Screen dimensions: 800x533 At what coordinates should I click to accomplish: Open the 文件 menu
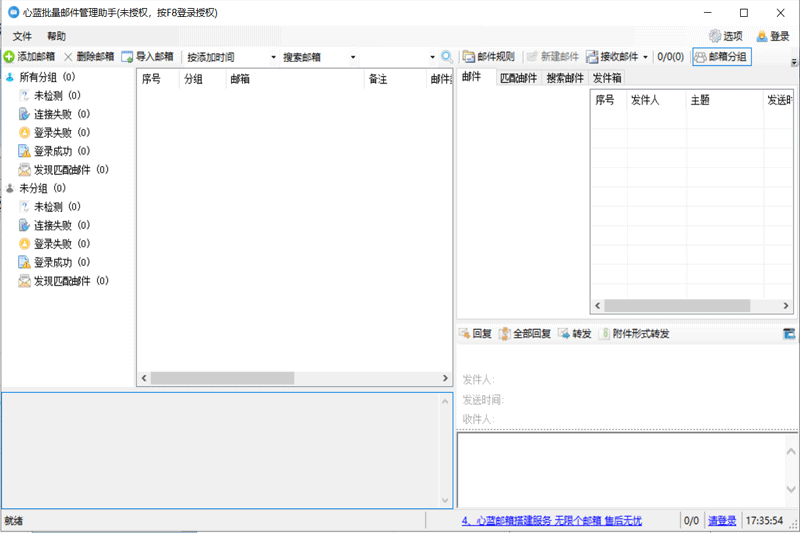coord(22,36)
